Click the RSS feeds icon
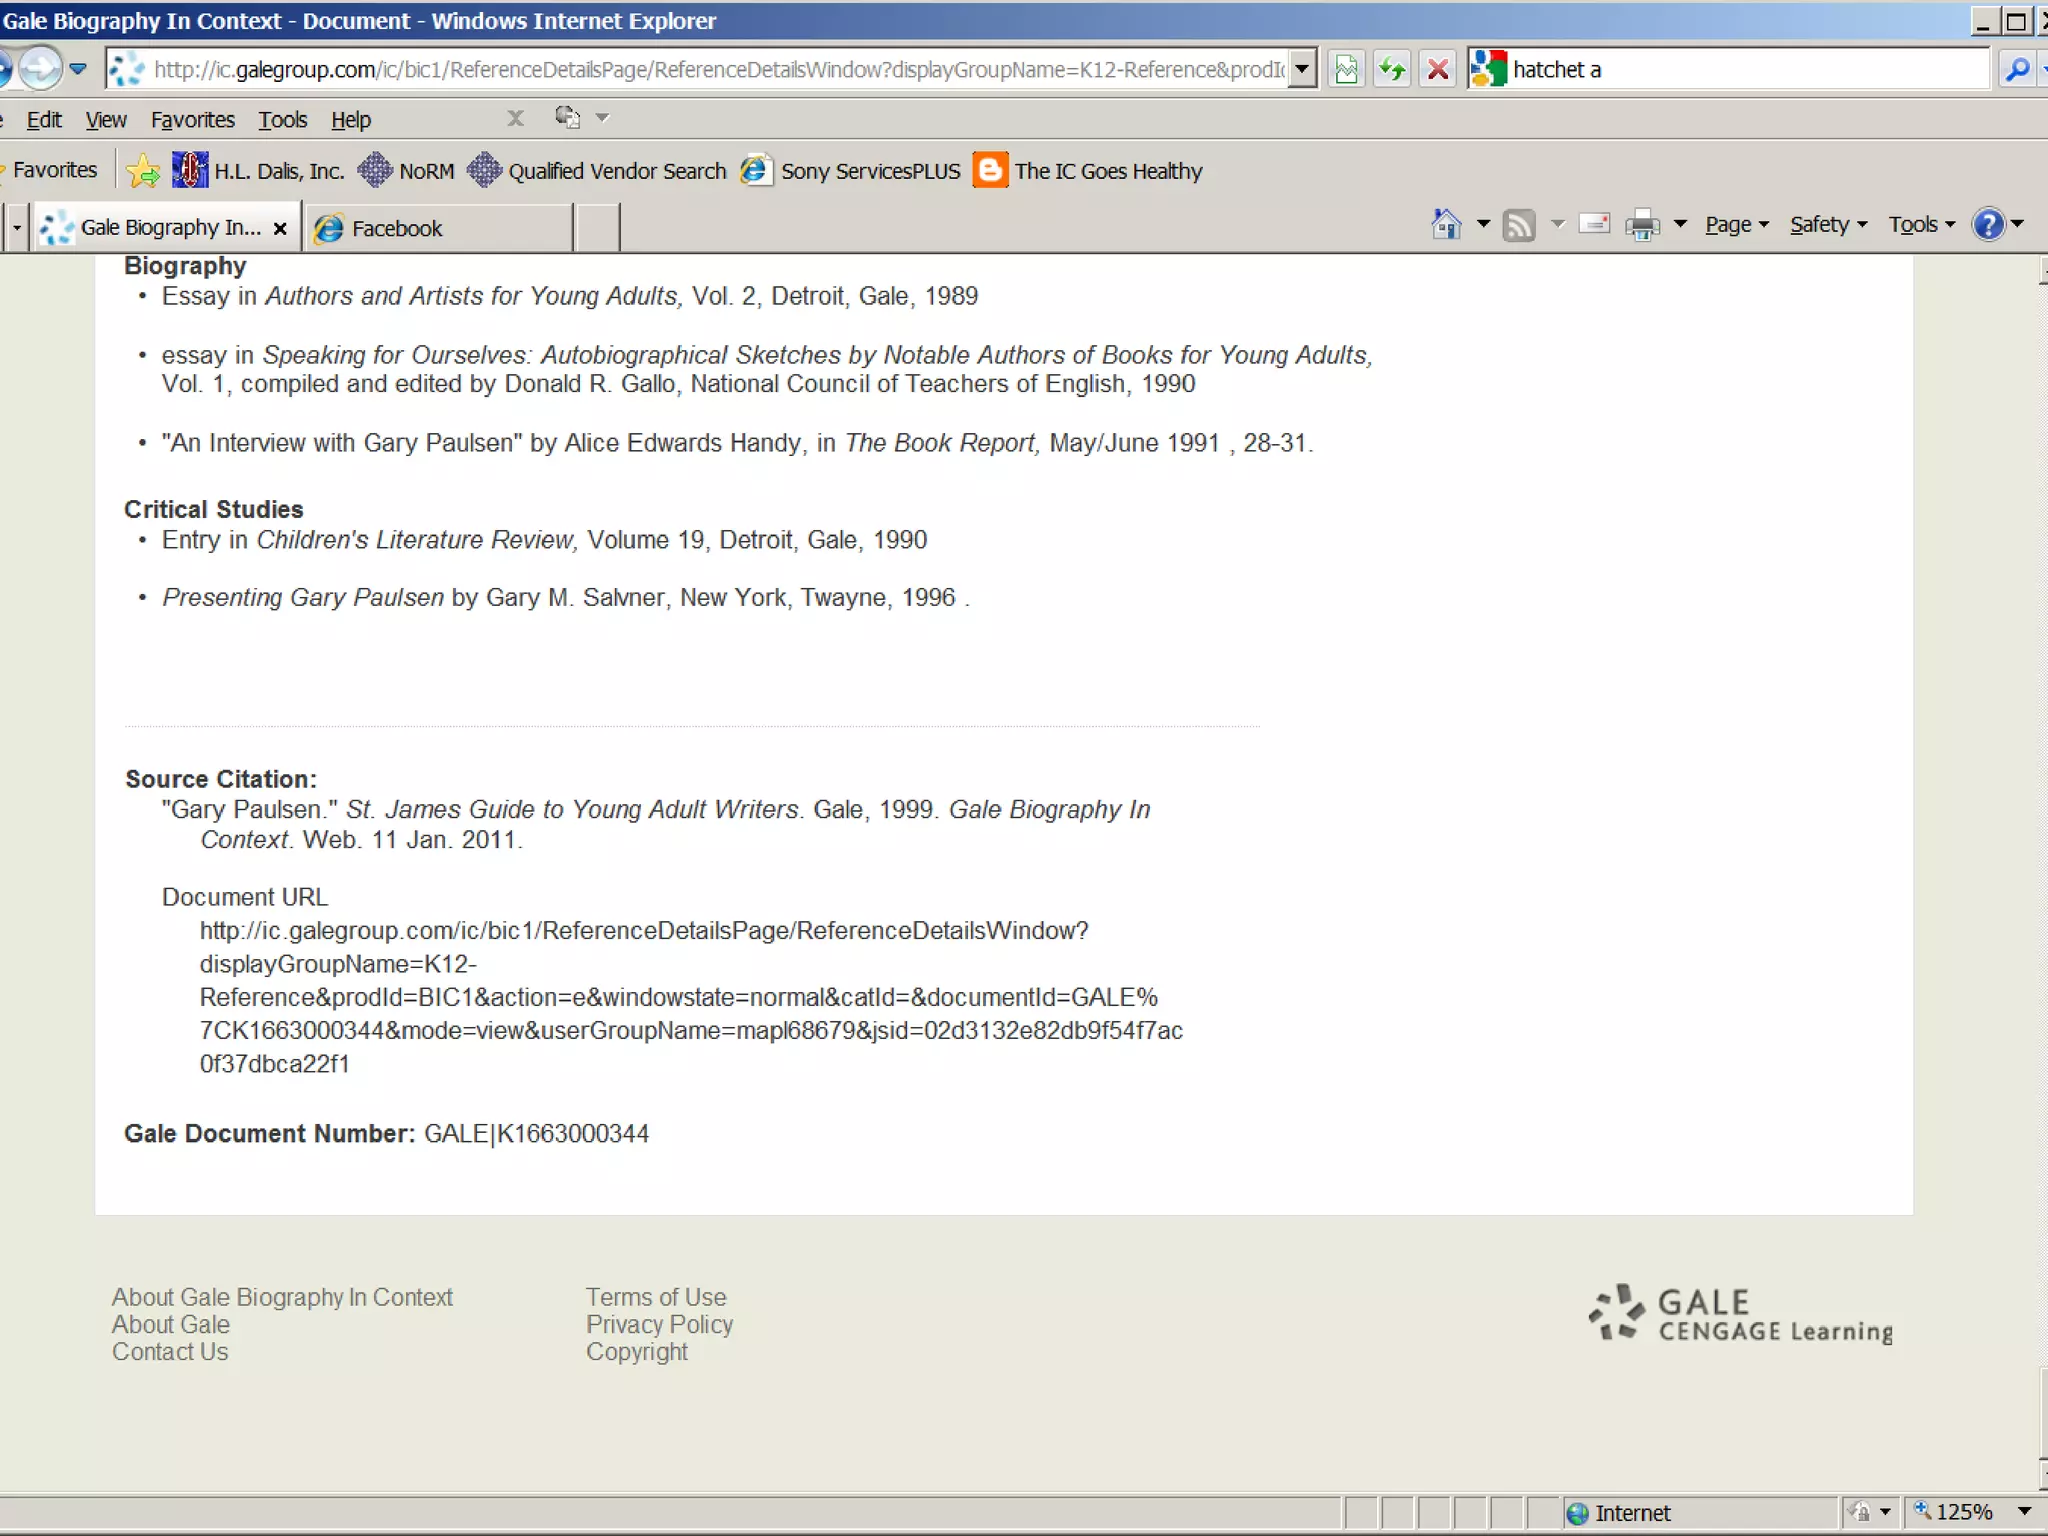This screenshot has width=2048, height=1536. pyautogui.click(x=1518, y=225)
